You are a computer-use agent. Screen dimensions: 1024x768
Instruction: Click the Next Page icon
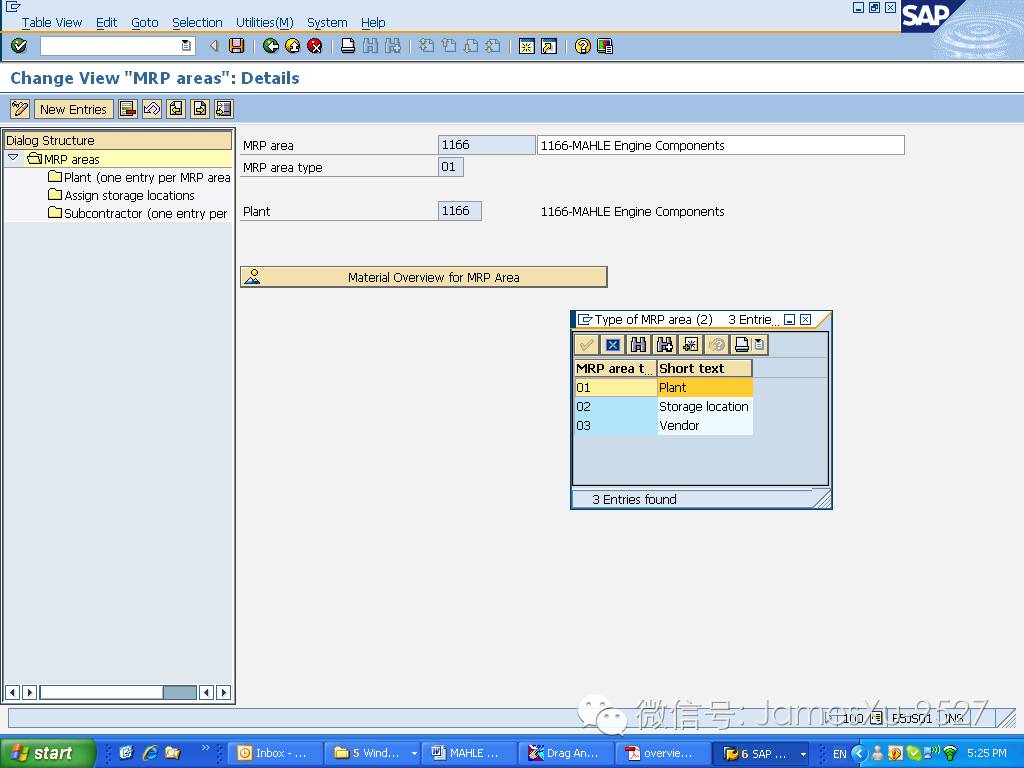471,46
